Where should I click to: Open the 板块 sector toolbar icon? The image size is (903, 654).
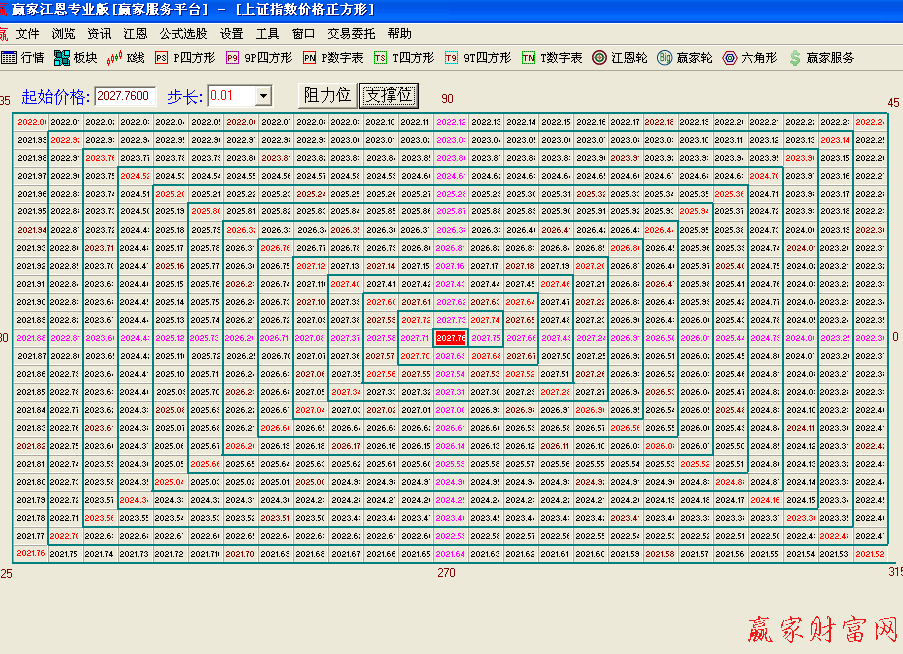(x=62, y=58)
